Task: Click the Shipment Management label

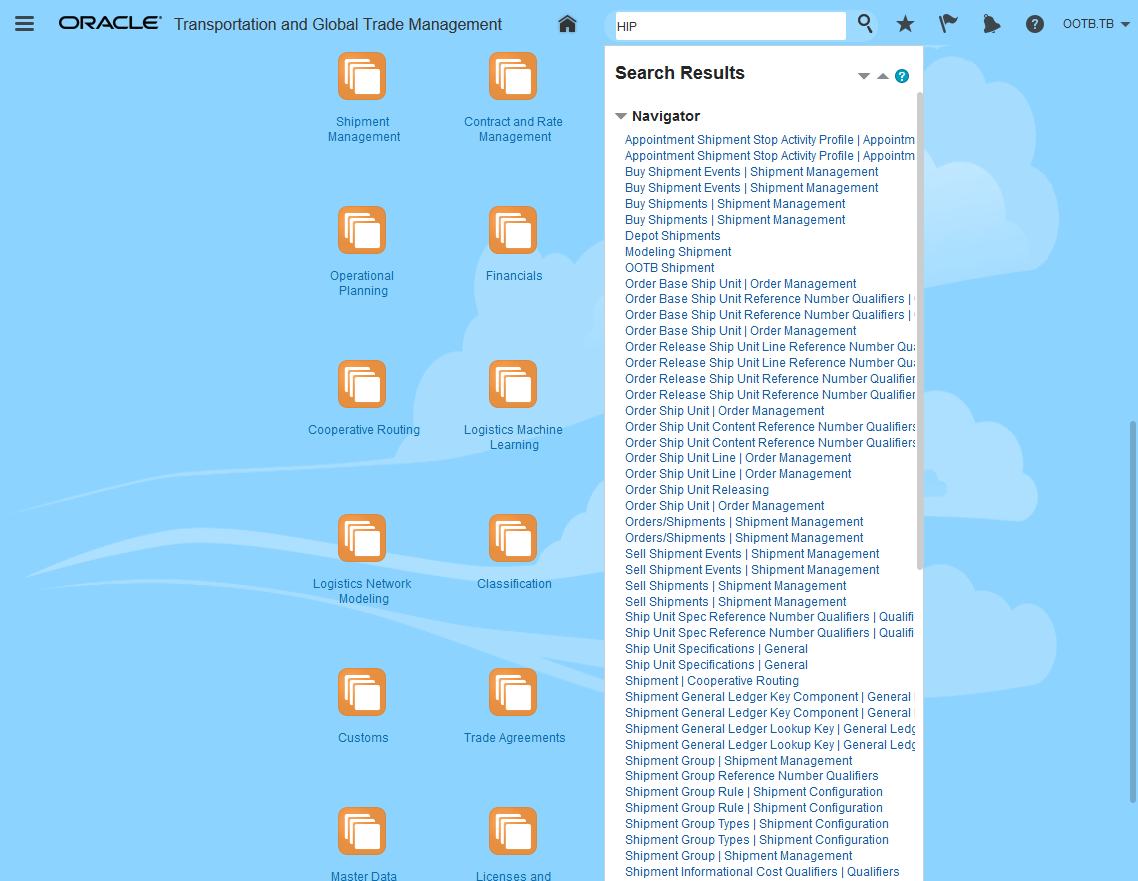Action: click(x=363, y=129)
